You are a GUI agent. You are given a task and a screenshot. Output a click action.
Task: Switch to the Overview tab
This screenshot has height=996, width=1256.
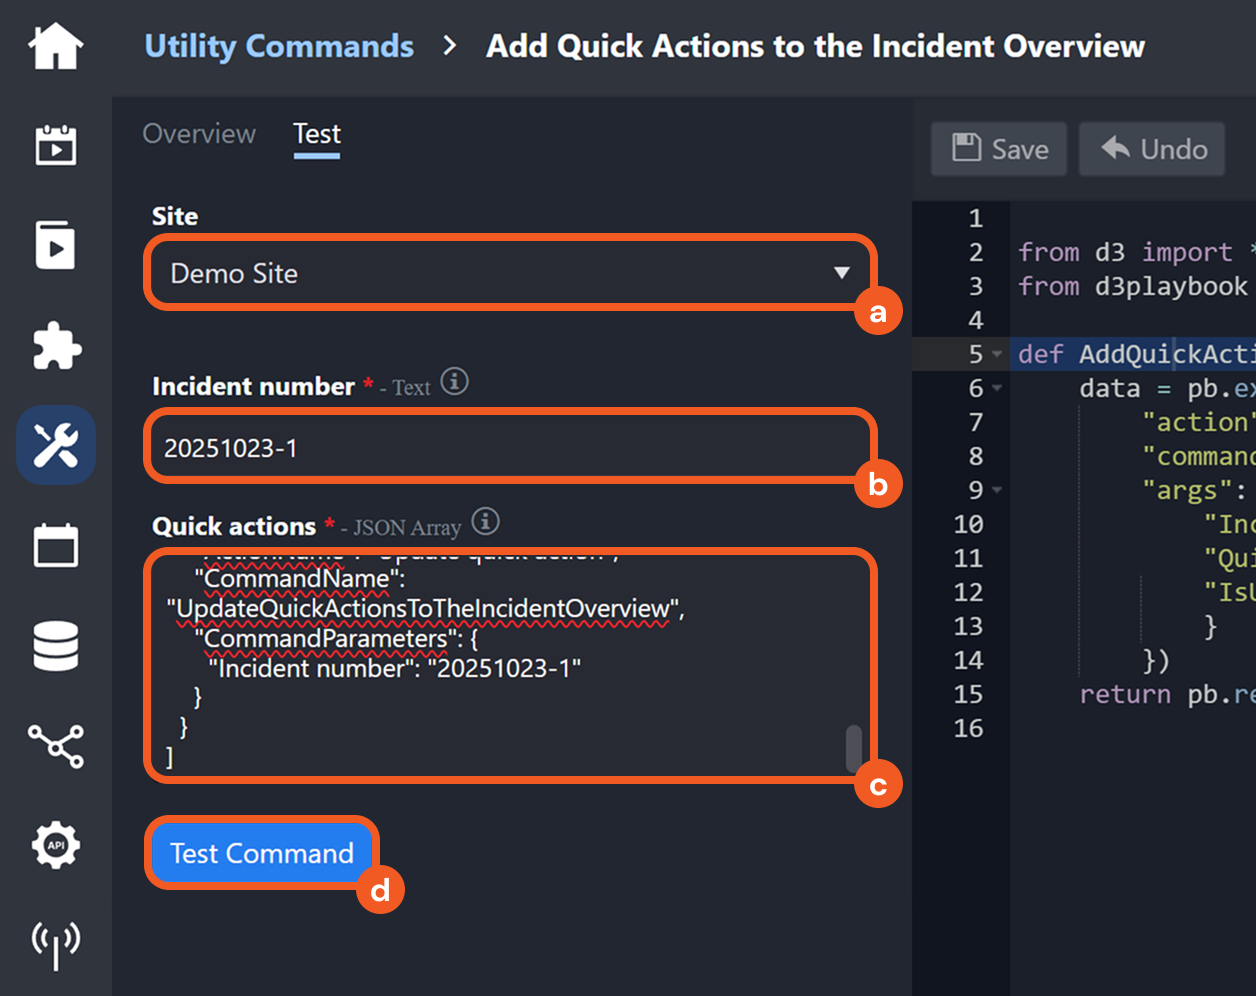click(199, 134)
